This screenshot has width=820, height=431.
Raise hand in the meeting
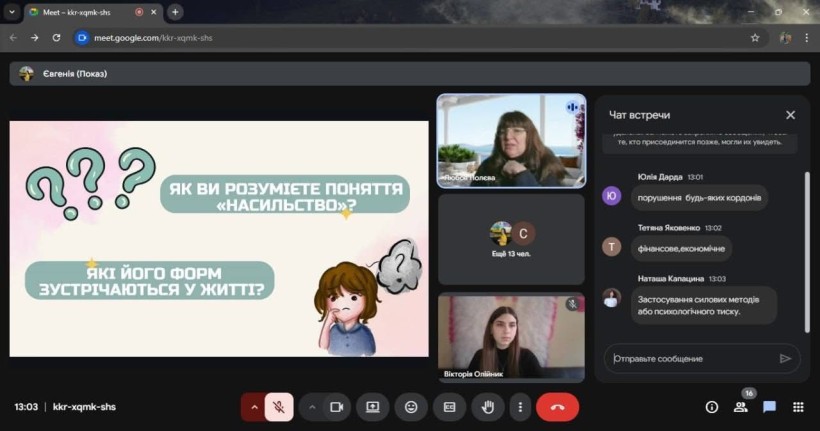[x=488, y=407]
